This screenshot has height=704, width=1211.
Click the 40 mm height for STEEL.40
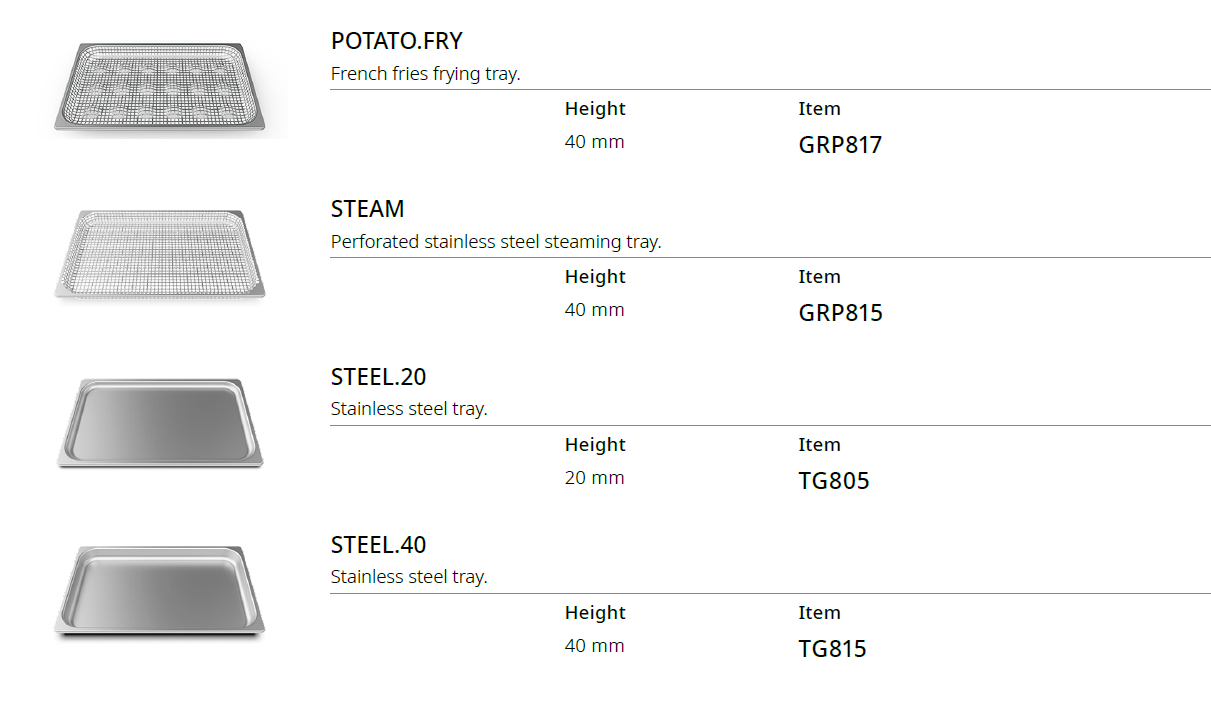coord(594,646)
